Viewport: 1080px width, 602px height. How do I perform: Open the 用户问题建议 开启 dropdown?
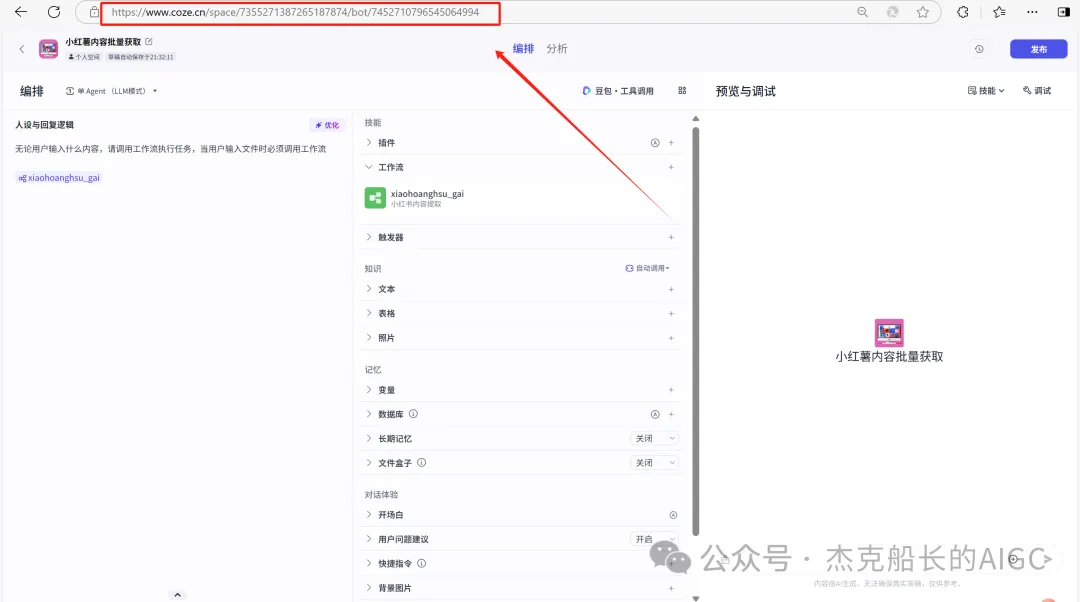[654, 539]
